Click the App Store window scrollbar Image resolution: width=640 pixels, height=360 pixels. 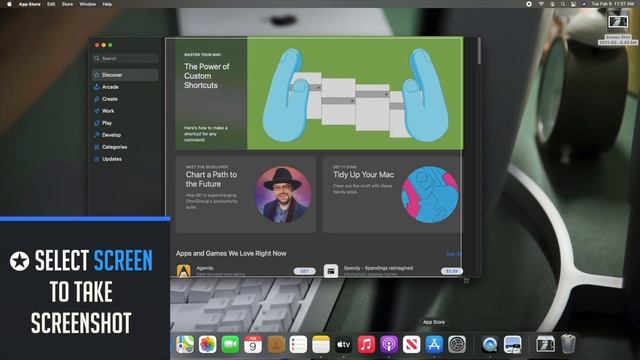(479, 51)
